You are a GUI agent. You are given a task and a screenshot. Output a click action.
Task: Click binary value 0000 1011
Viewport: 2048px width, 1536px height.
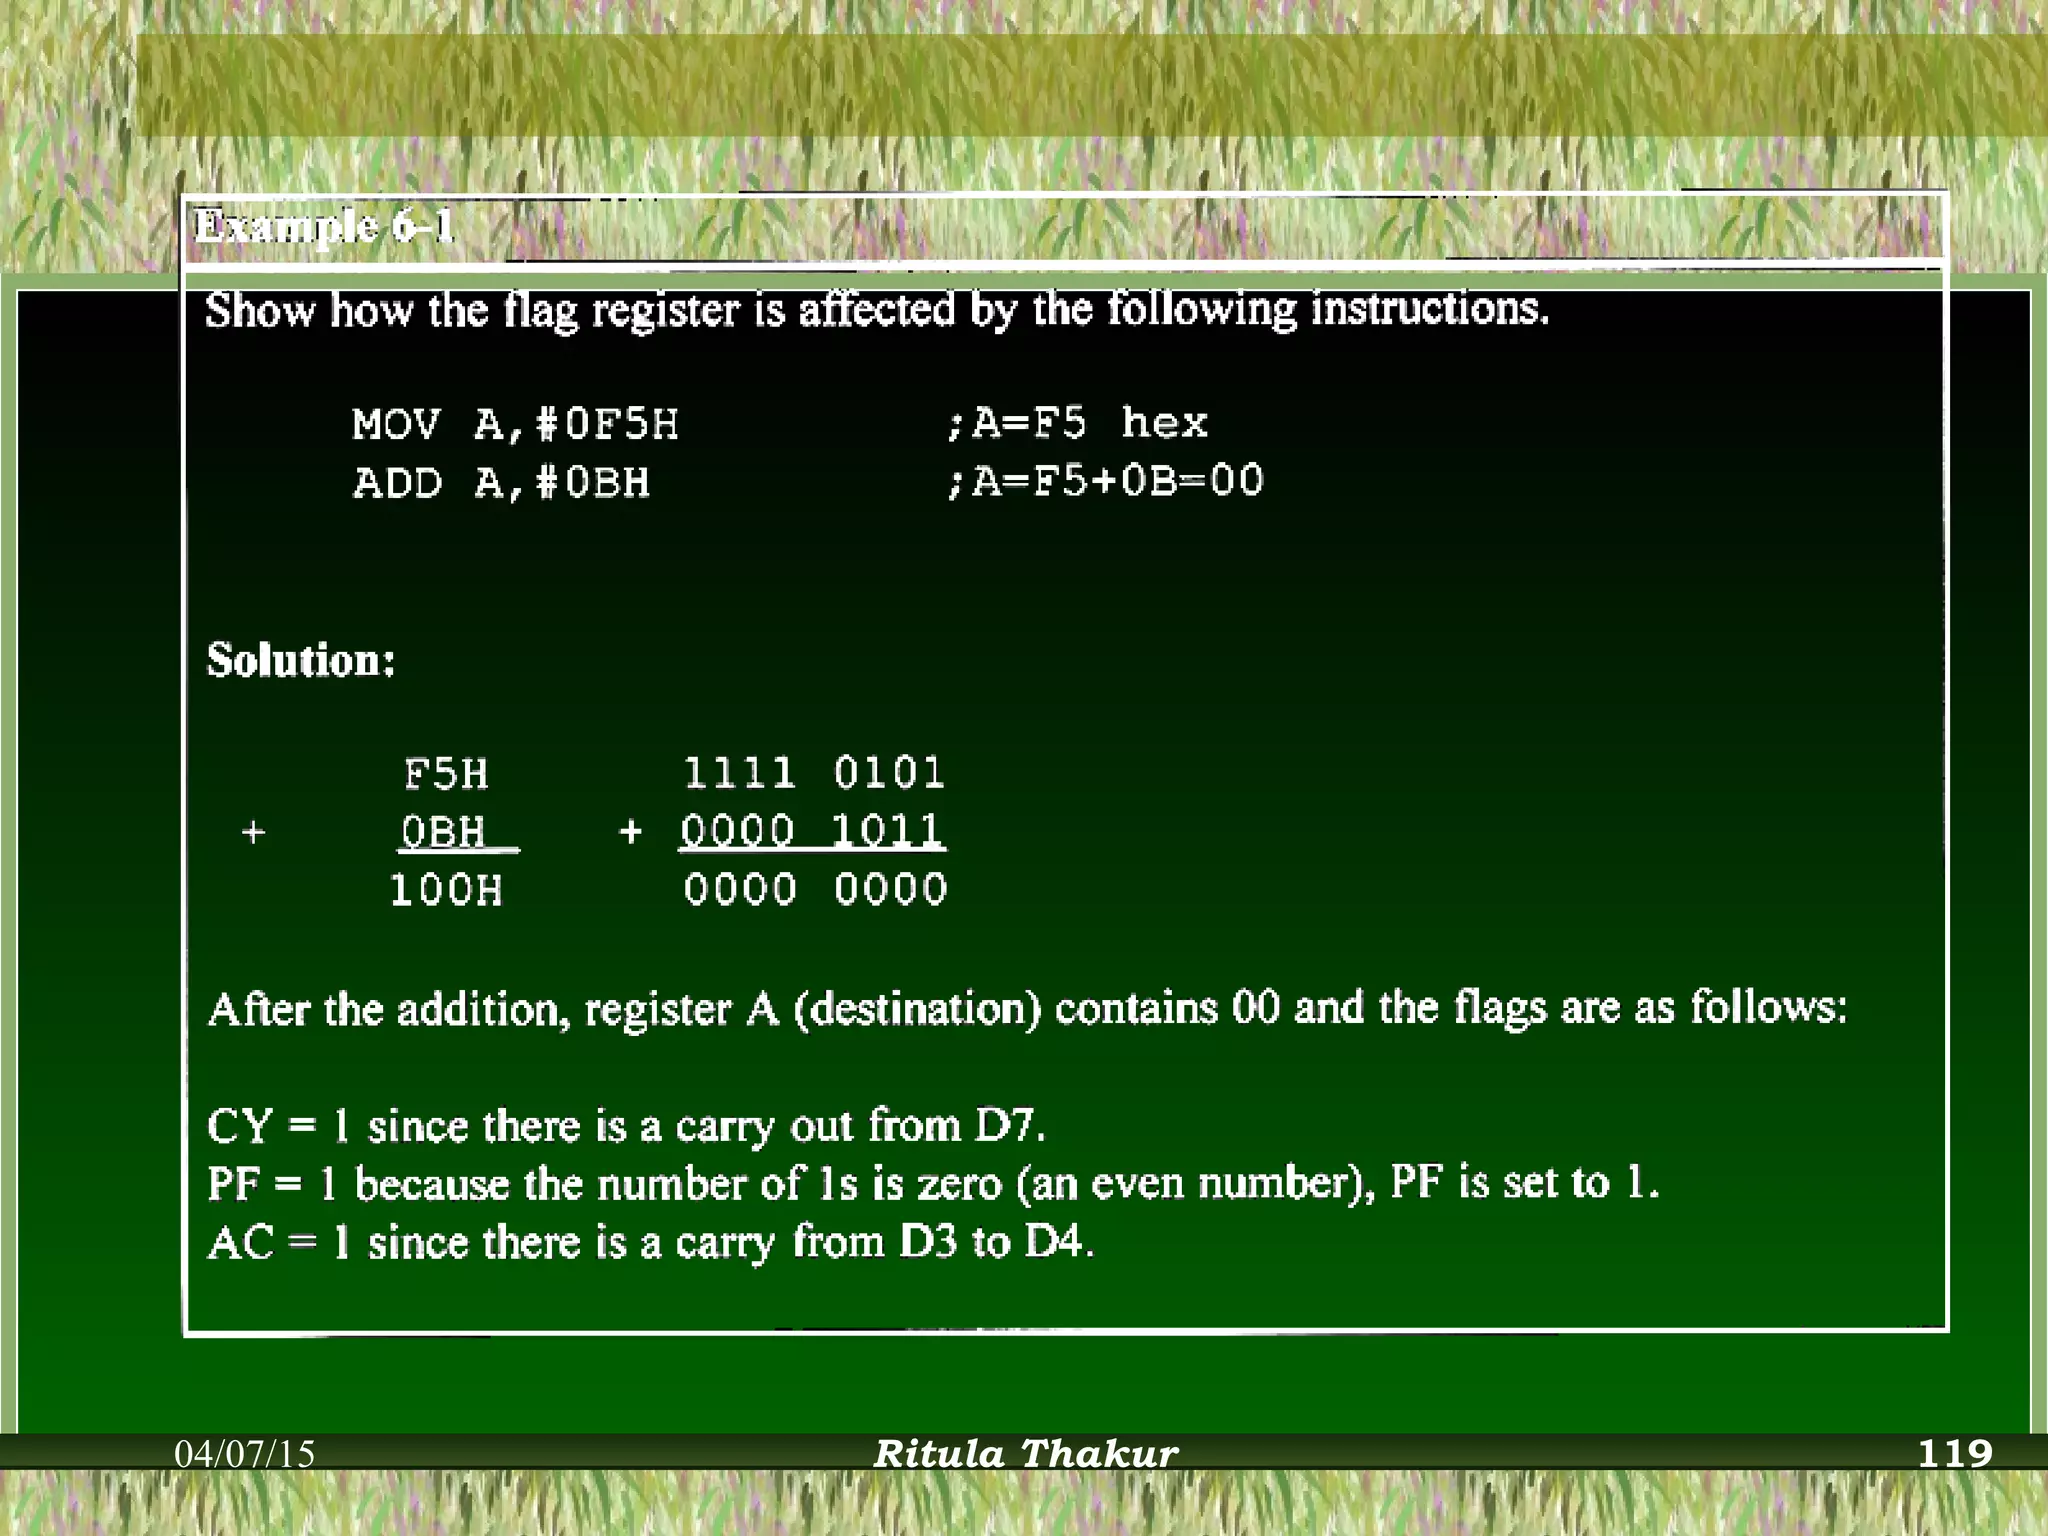(x=812, y=831)
